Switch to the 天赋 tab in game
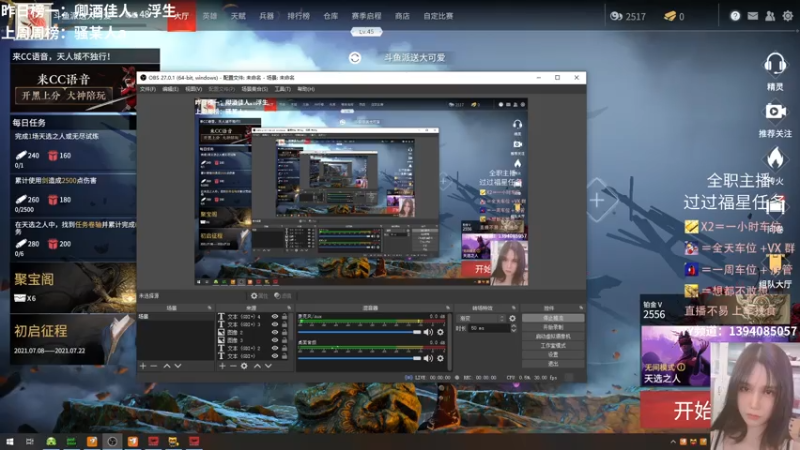The image size is (800, 450). [238, 16]
